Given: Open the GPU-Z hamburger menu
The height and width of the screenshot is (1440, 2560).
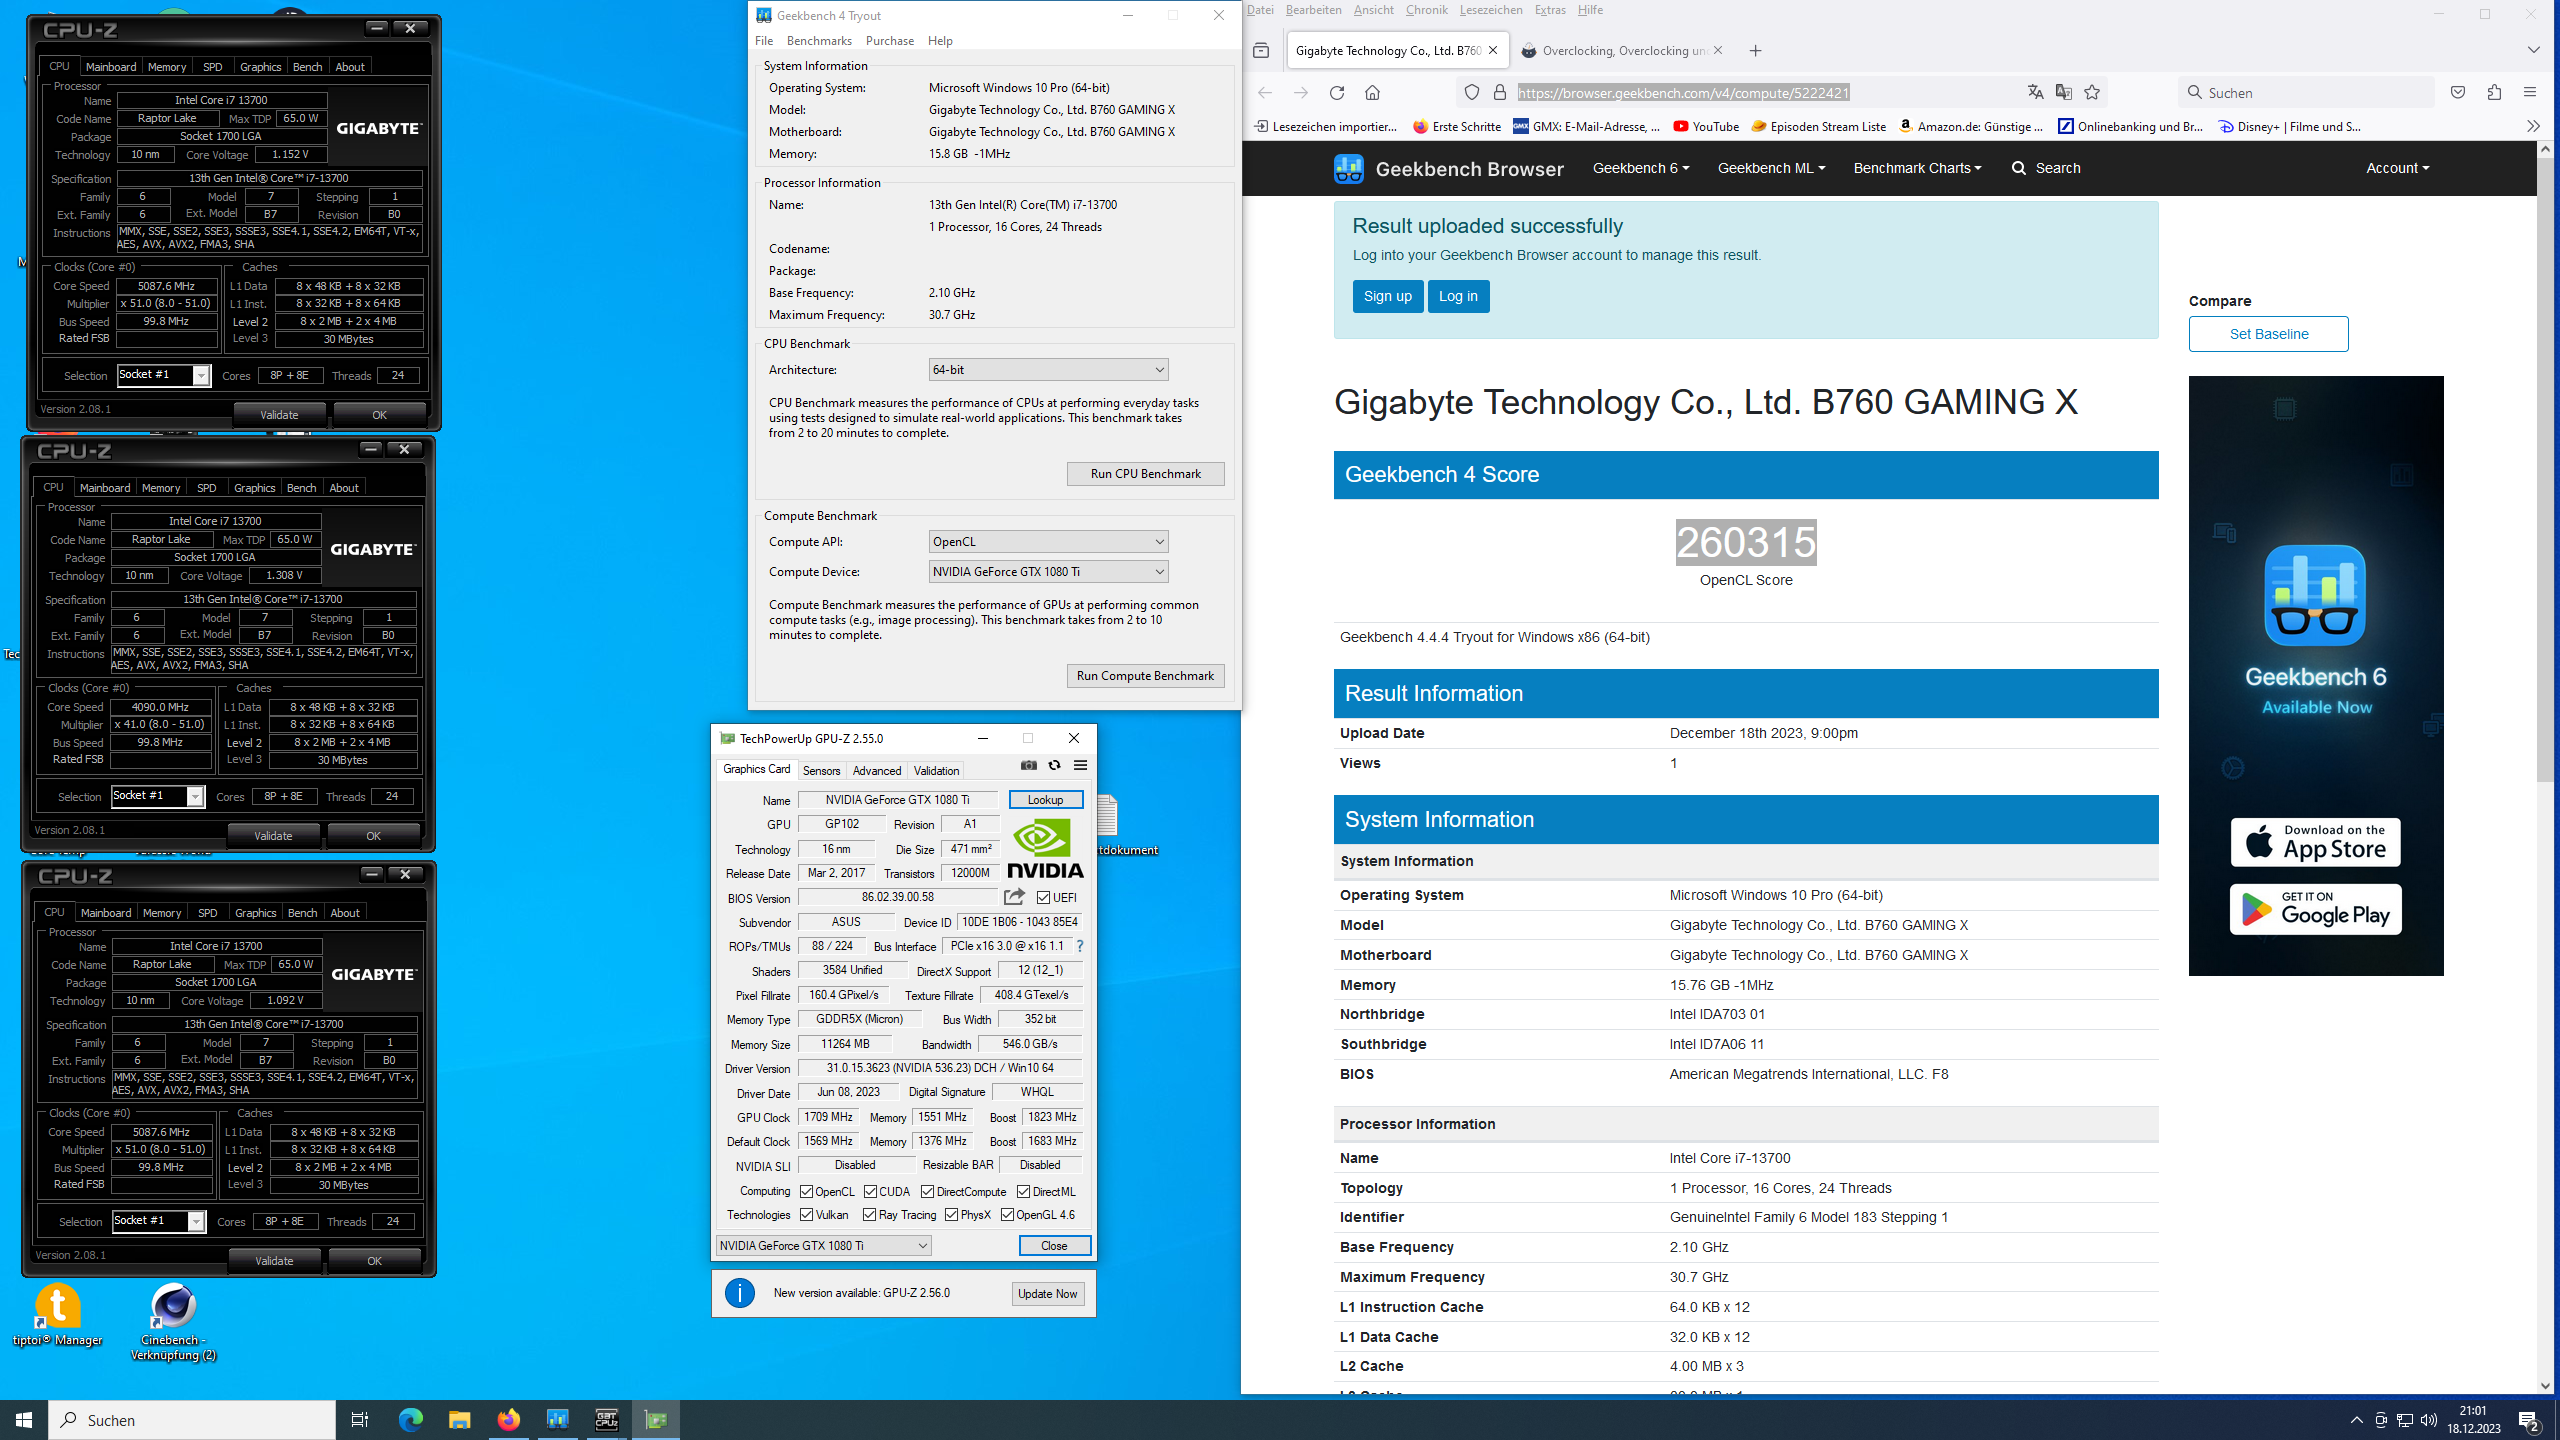Looking at the screenshot, I should tap(1080, 765).
